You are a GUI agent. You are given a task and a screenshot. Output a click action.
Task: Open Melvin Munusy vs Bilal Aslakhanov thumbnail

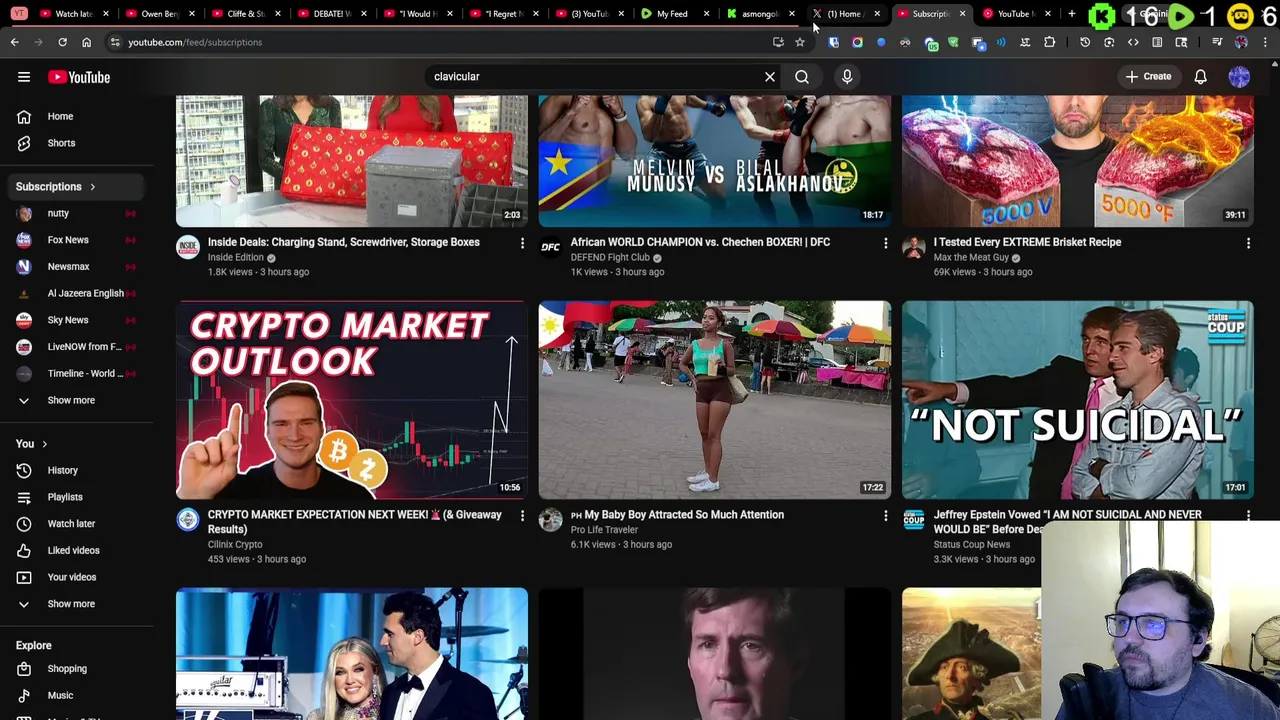[x=715, y=160]
